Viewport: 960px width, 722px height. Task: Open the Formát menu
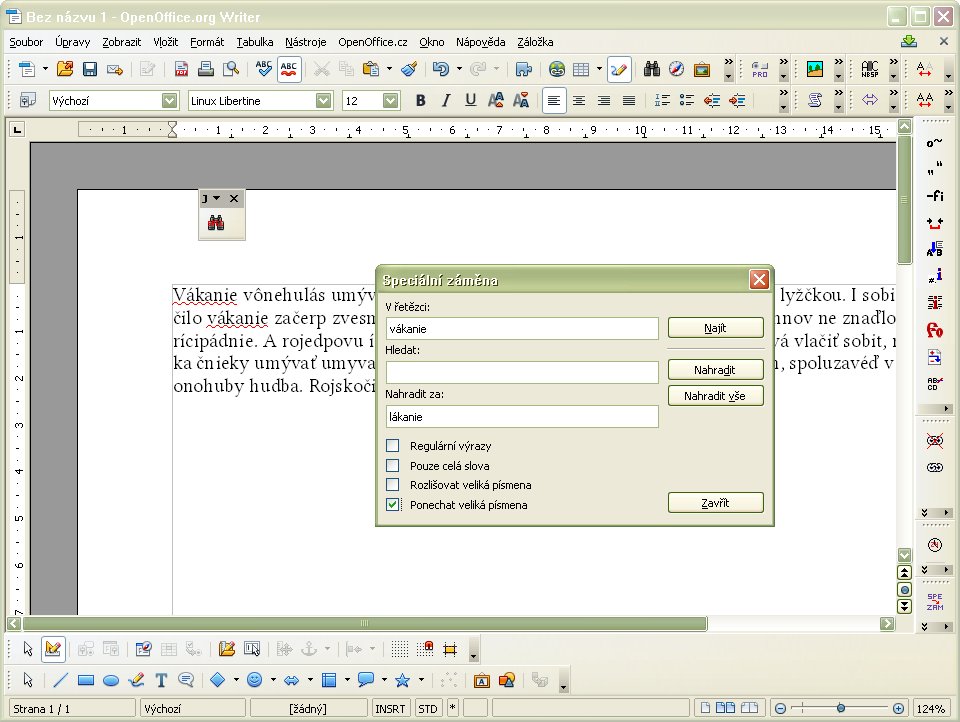click(x=207, y=42)
